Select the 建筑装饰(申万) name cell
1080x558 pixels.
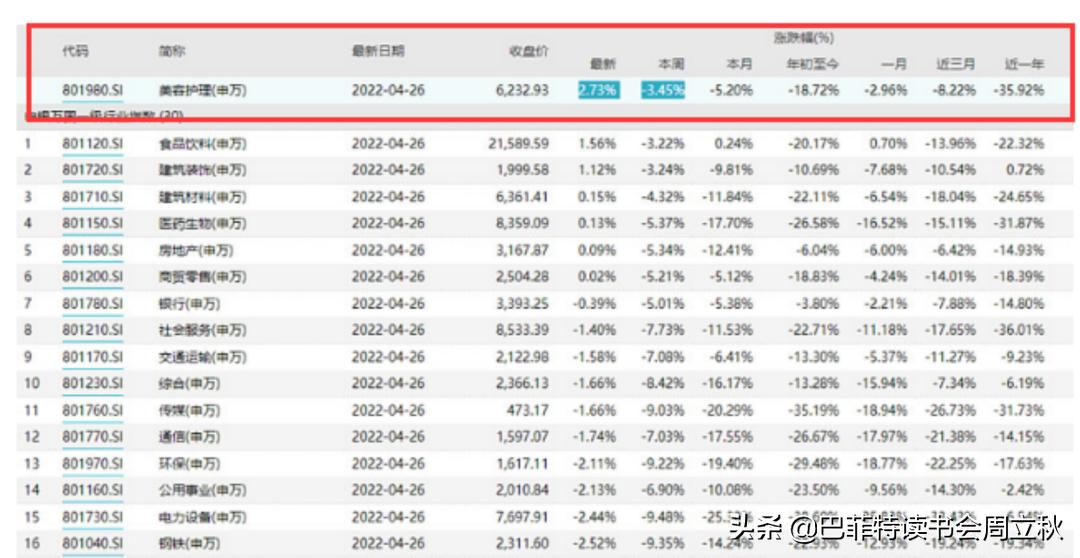point(202,170)
